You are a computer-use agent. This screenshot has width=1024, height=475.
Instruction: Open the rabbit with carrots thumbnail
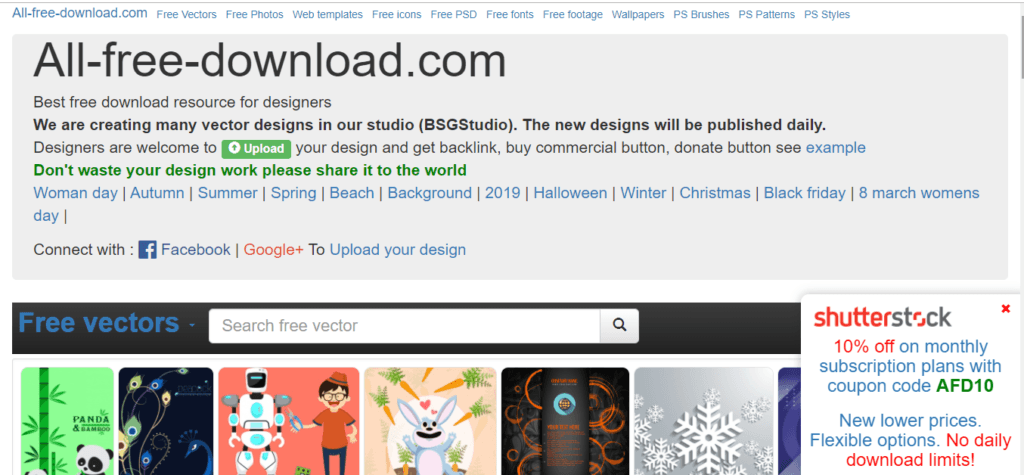(430, 421)
